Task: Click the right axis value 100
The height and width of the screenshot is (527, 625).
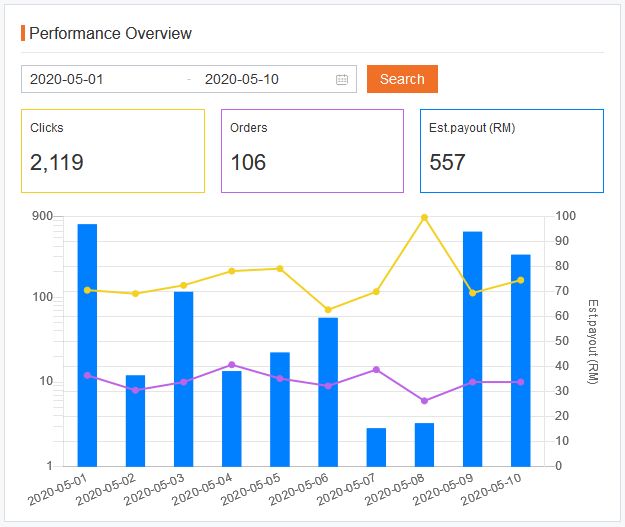Action: click(565, 216)
